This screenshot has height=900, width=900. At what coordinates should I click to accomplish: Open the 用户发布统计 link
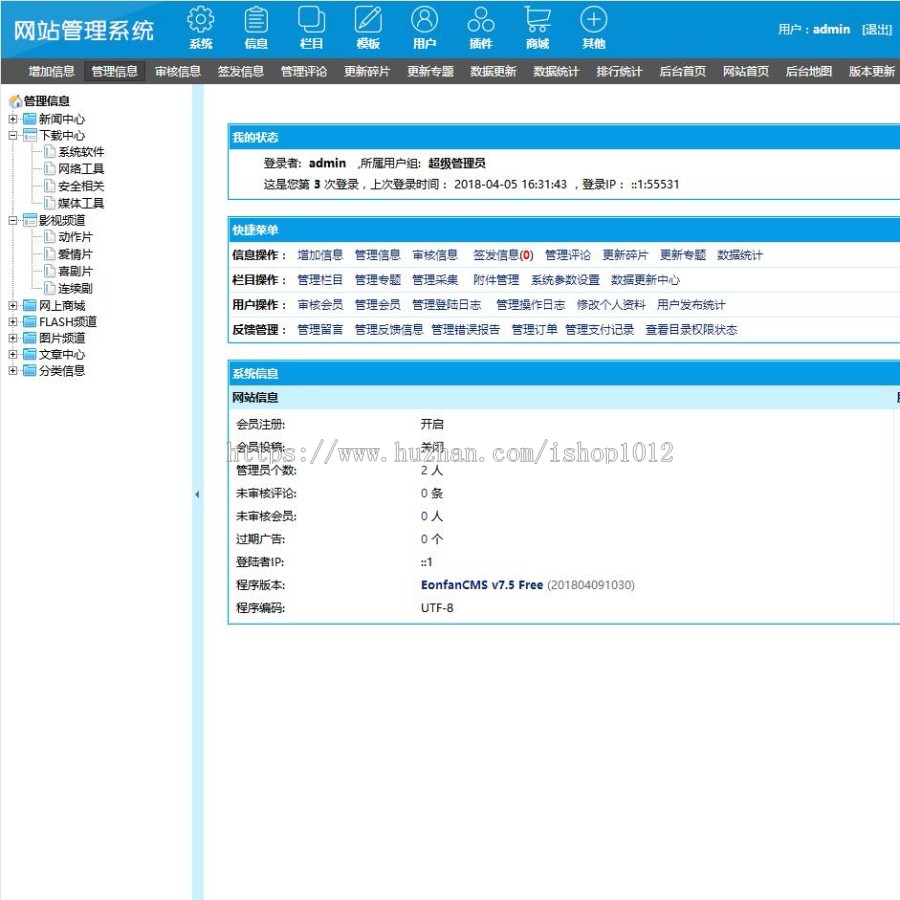coord(691,305)
